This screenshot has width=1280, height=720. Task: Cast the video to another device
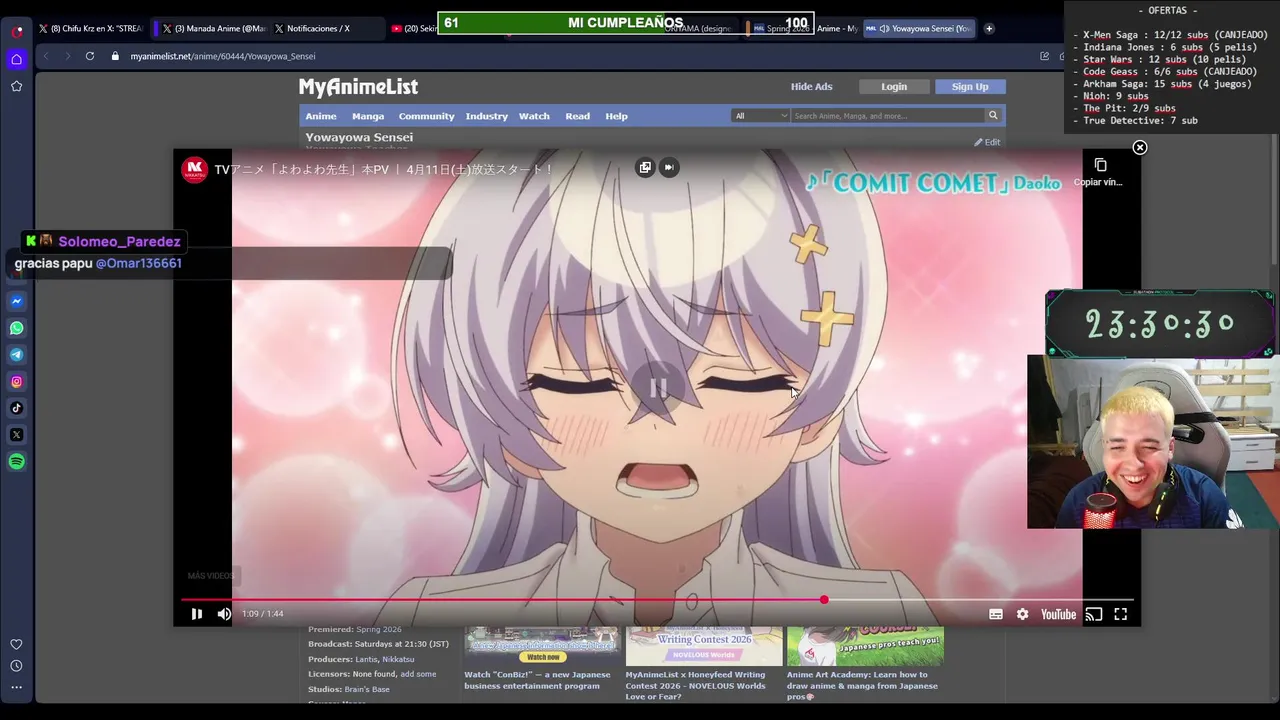click(x=1094, y=614)
